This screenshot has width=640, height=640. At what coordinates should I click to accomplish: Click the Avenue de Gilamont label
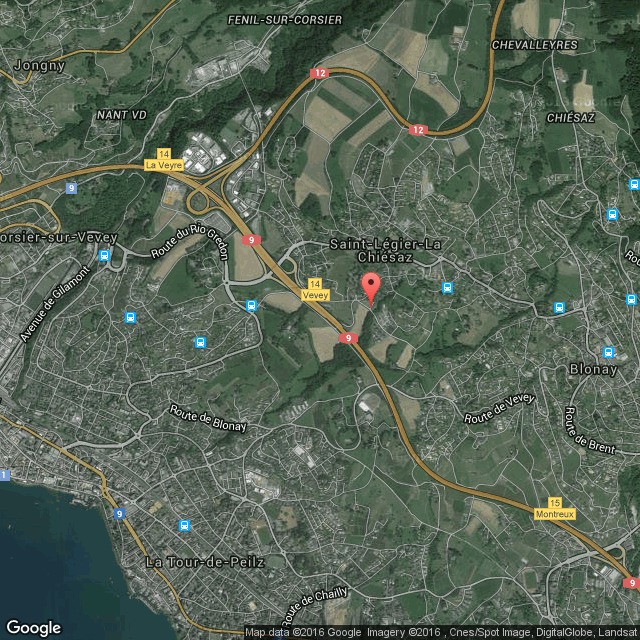[55, 304]
